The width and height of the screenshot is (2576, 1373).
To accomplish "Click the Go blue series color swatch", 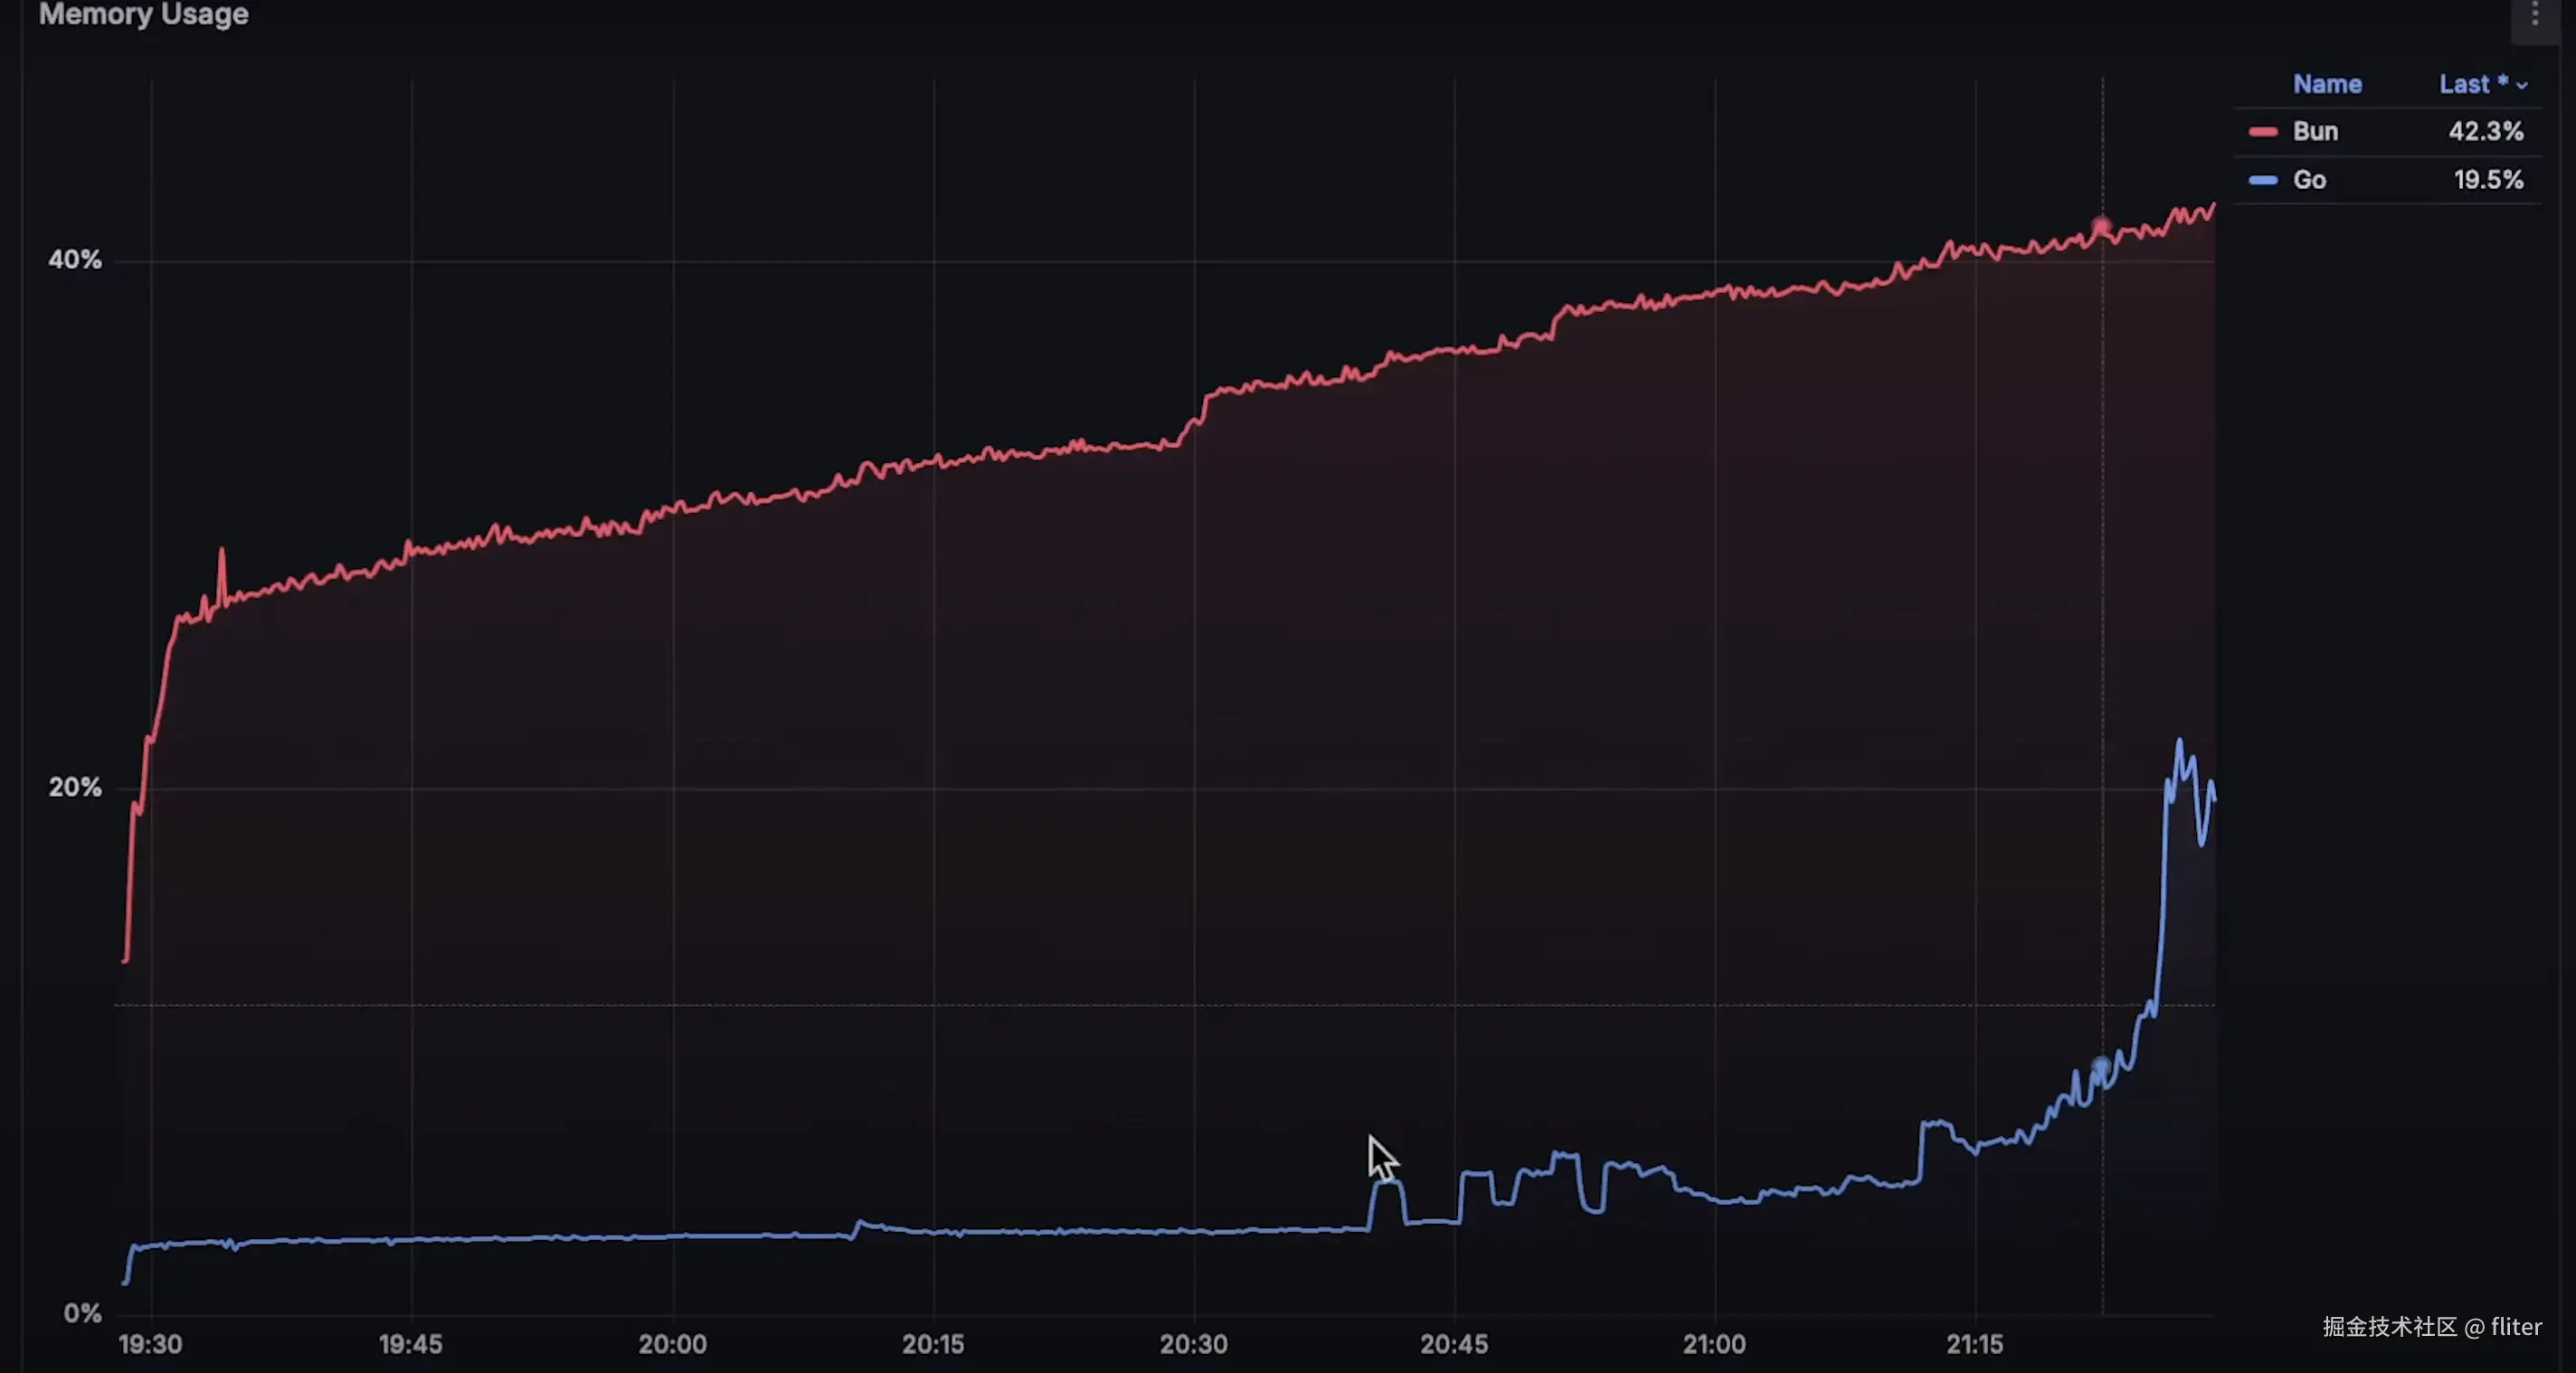I will coord(2262,180).
